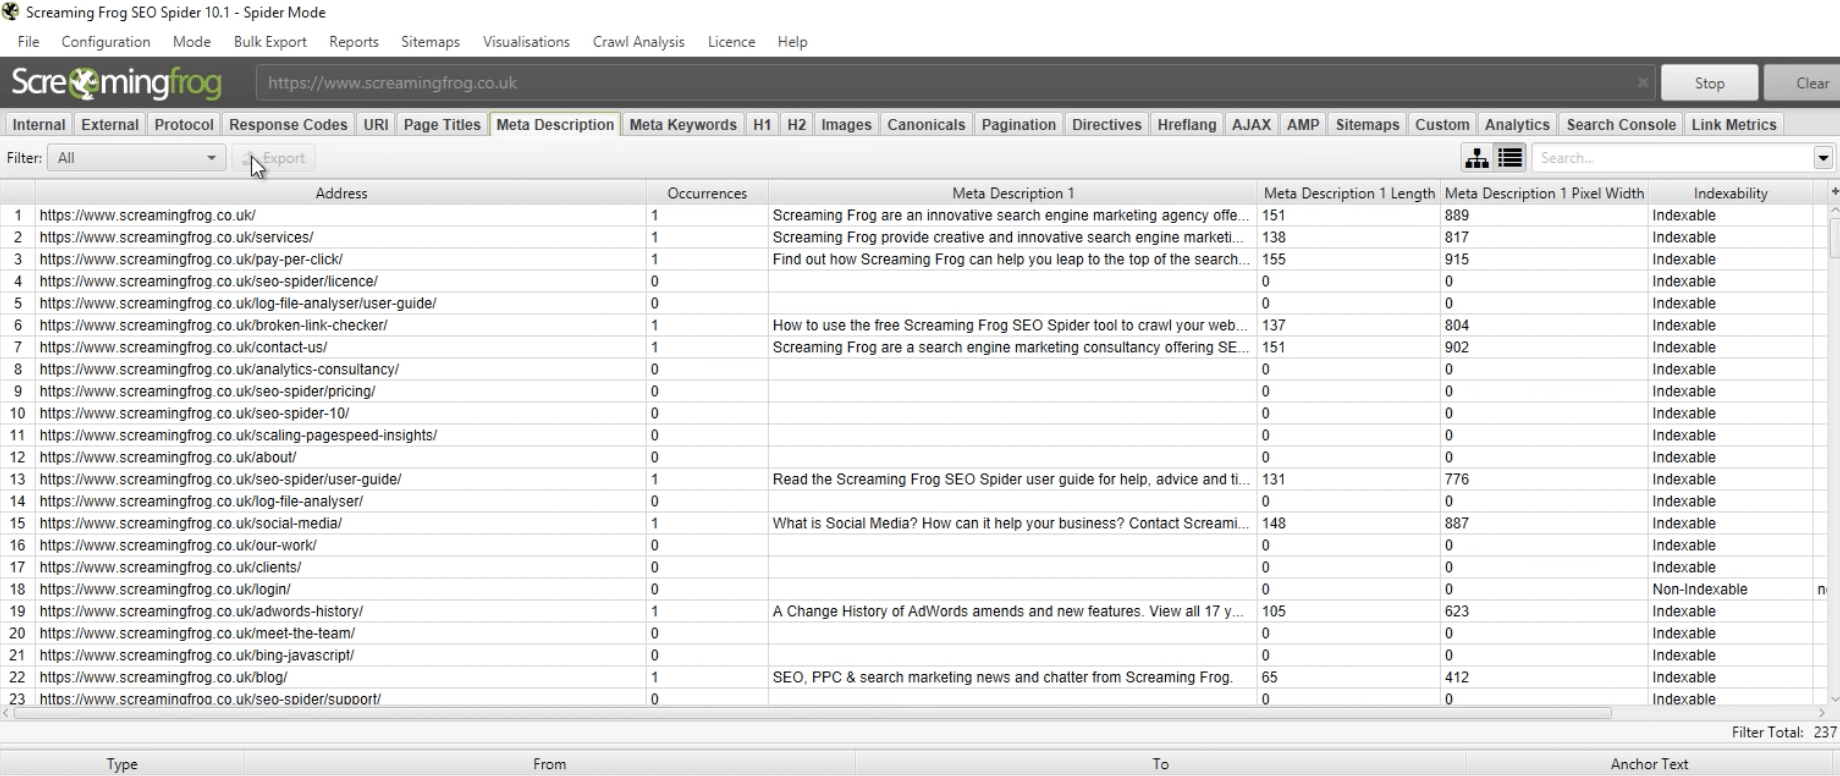Viewport: 1840px width, 776px height.
Task: Switch to the H1 tab
Action: click(x=762, y=124)
